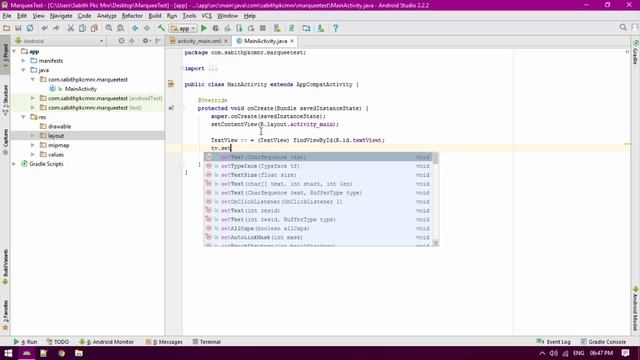
Task: Expand the mipmap folder
Action: [x=33, y=145]
